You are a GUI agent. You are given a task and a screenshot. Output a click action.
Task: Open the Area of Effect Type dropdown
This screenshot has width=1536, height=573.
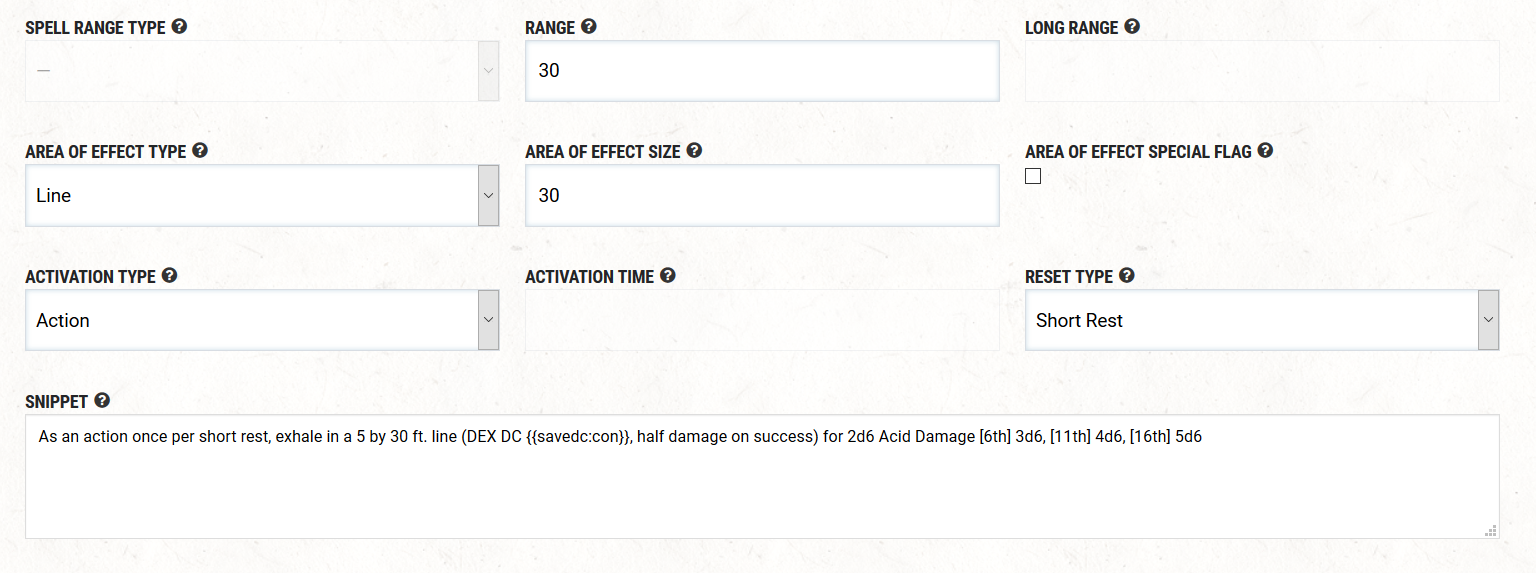tap(262, 195)
